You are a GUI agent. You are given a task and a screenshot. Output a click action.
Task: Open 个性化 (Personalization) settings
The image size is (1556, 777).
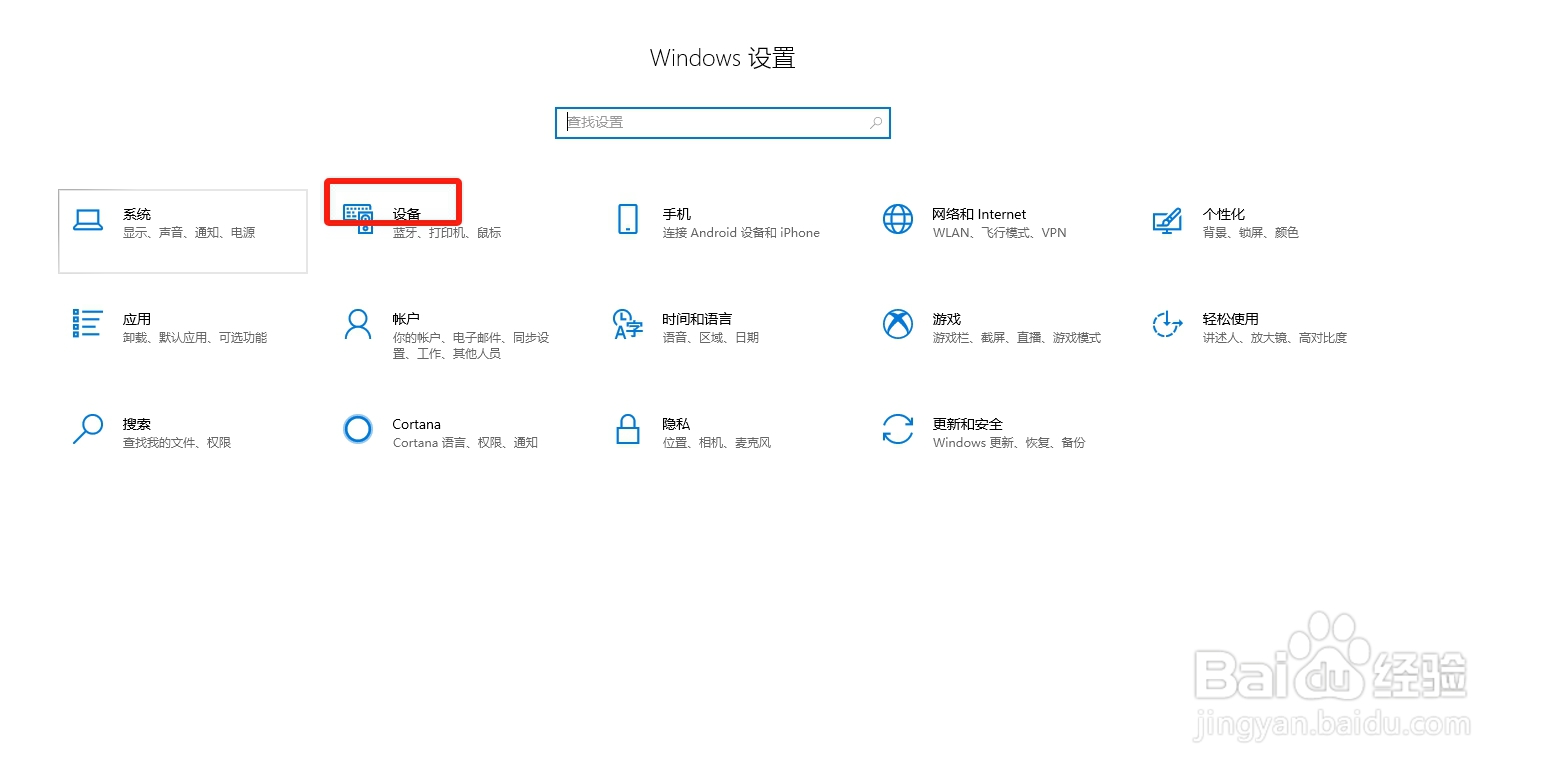point(1240,222)
